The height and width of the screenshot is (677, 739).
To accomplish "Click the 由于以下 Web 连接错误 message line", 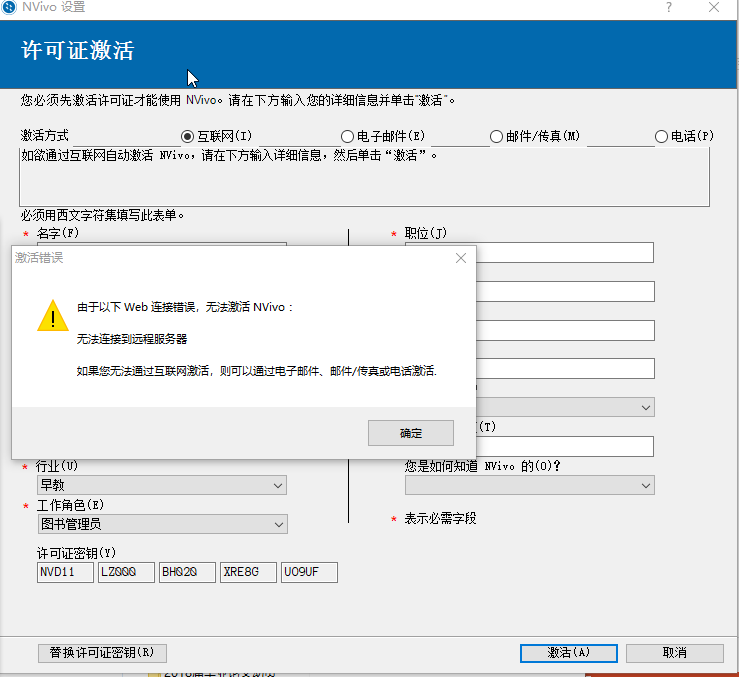I will (x=185, y=307).
